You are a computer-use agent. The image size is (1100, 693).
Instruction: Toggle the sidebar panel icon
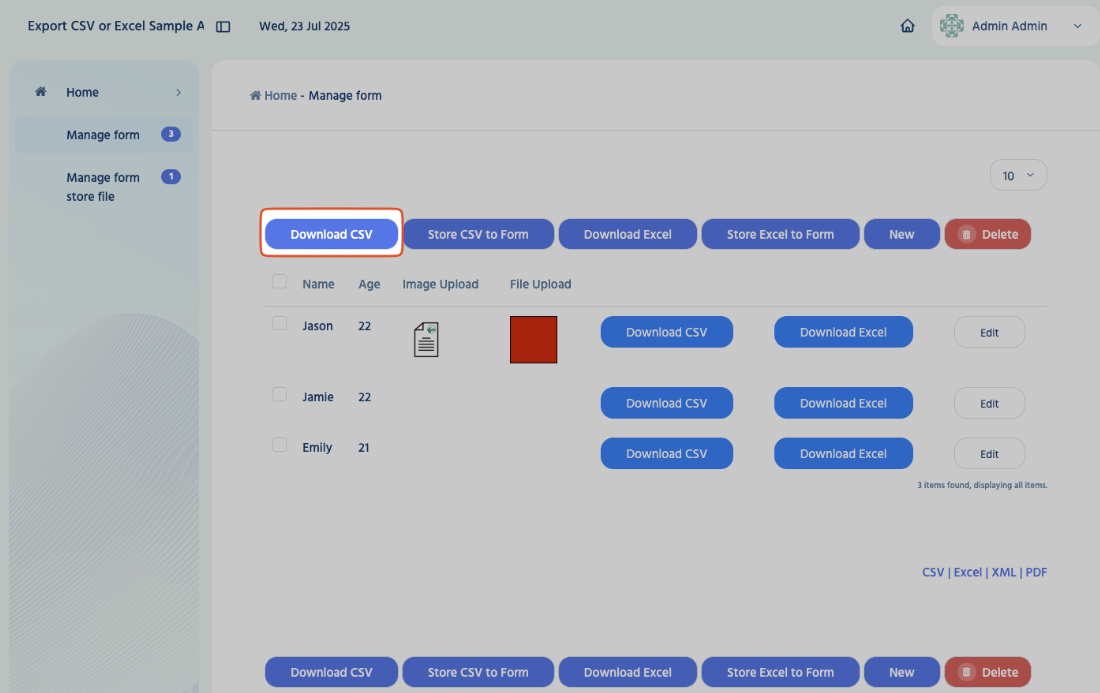point(223,27)
